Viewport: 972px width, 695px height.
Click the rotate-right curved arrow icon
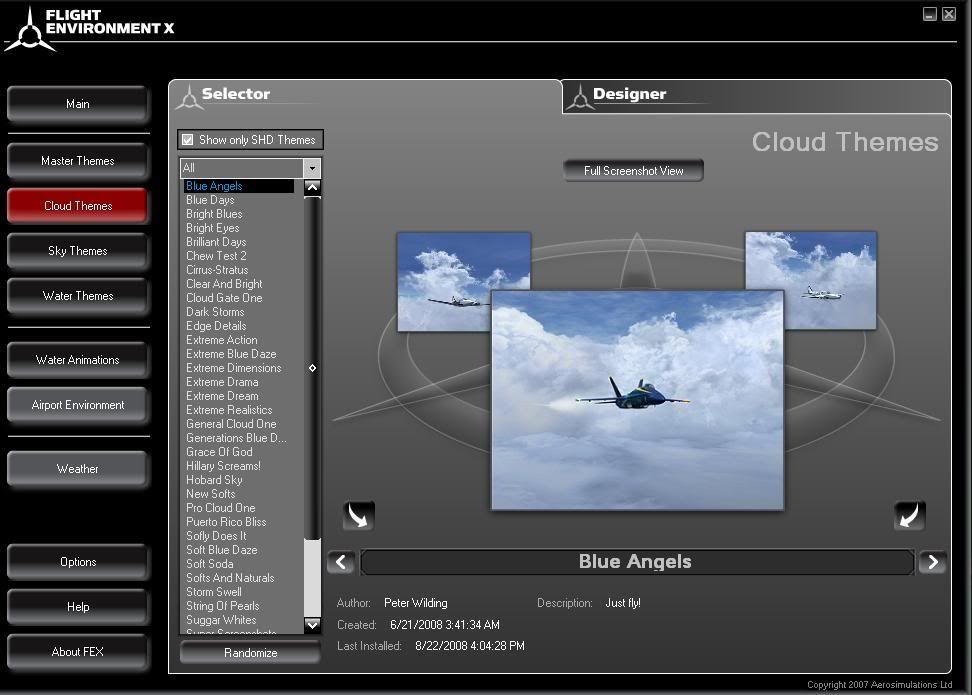[909, 516]
